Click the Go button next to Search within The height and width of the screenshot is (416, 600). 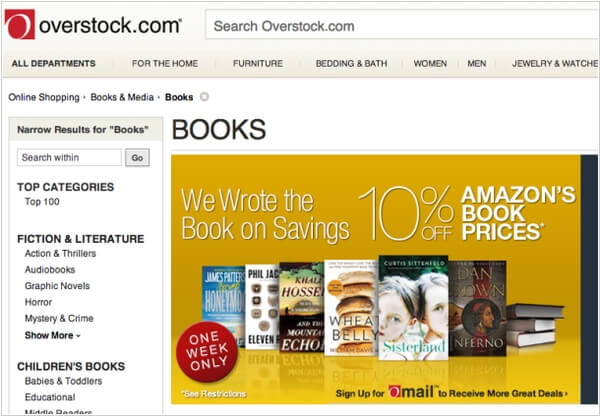137,158
